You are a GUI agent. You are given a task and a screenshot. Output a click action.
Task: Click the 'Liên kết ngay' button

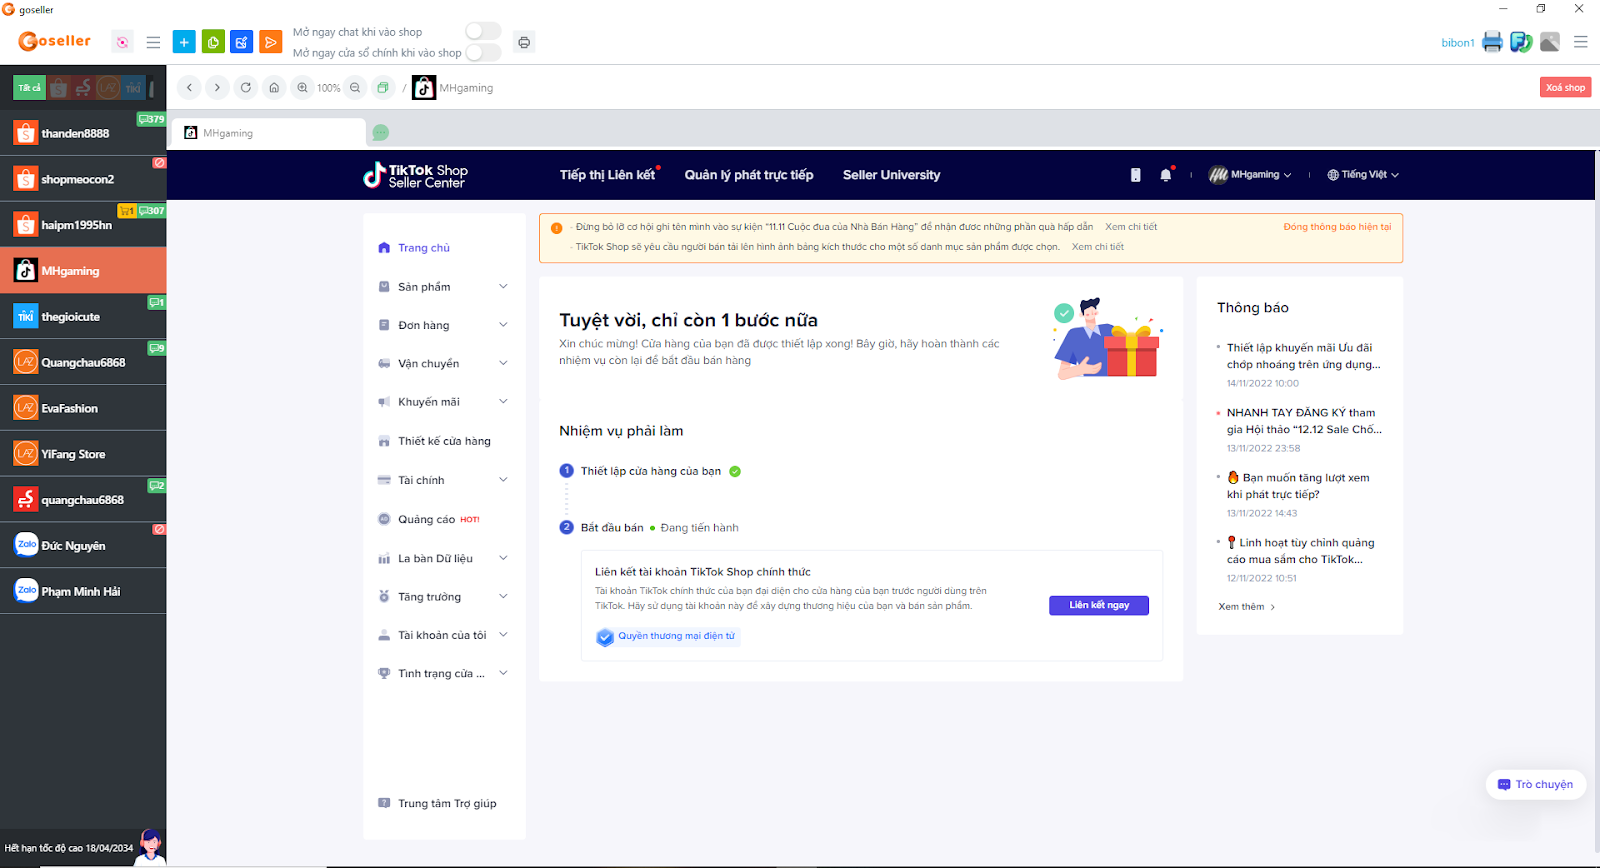coord(1099,605)
